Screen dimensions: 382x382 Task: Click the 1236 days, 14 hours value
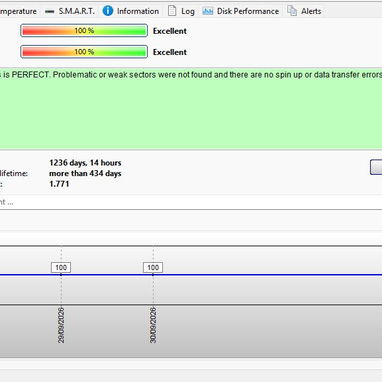(x=85, y=163)
